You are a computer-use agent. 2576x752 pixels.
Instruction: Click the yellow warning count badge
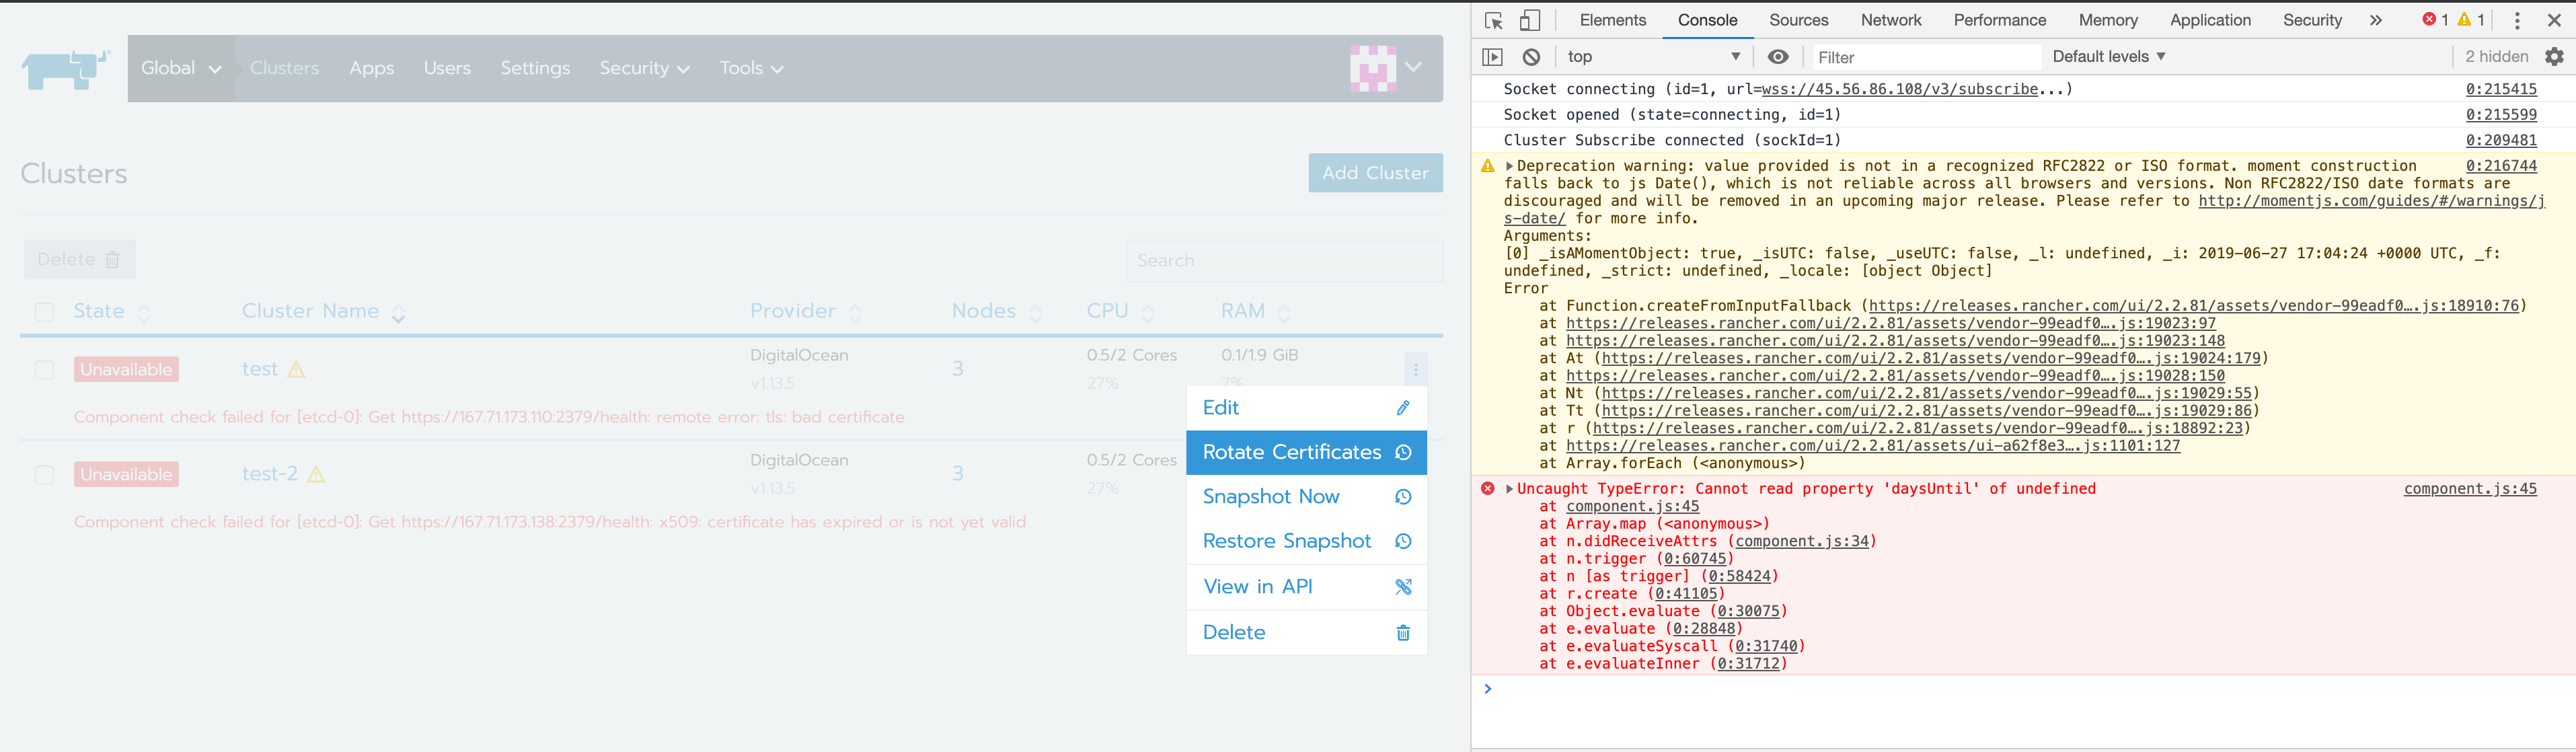coord(2471,20)
